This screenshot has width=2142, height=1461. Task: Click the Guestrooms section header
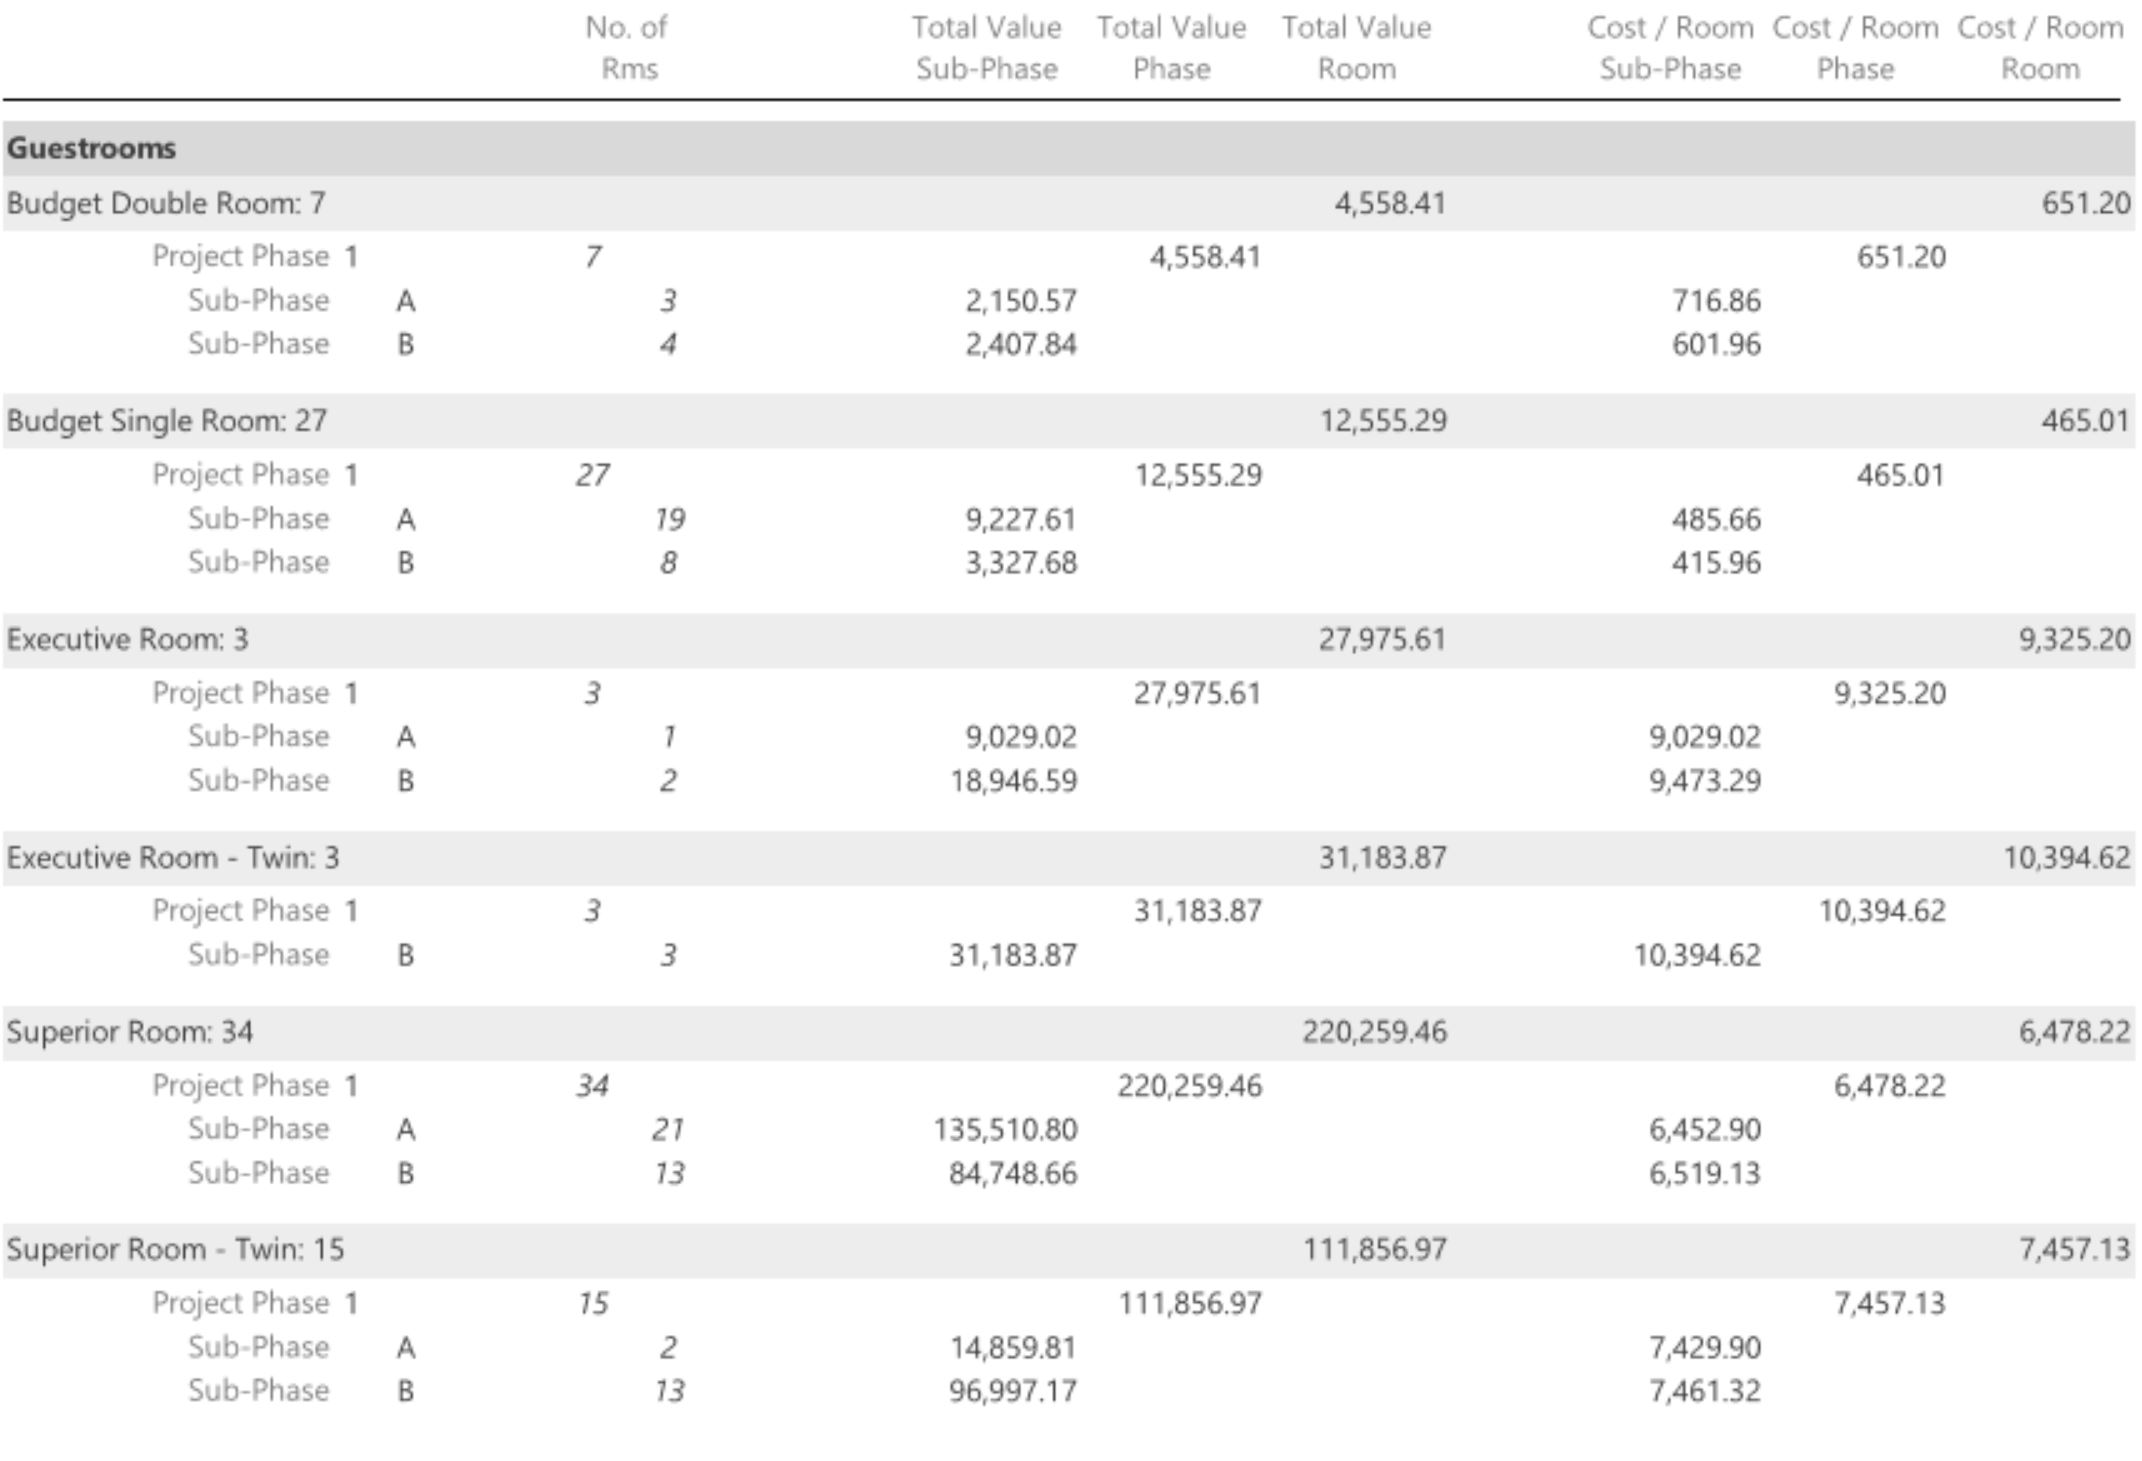pos(91,148)
